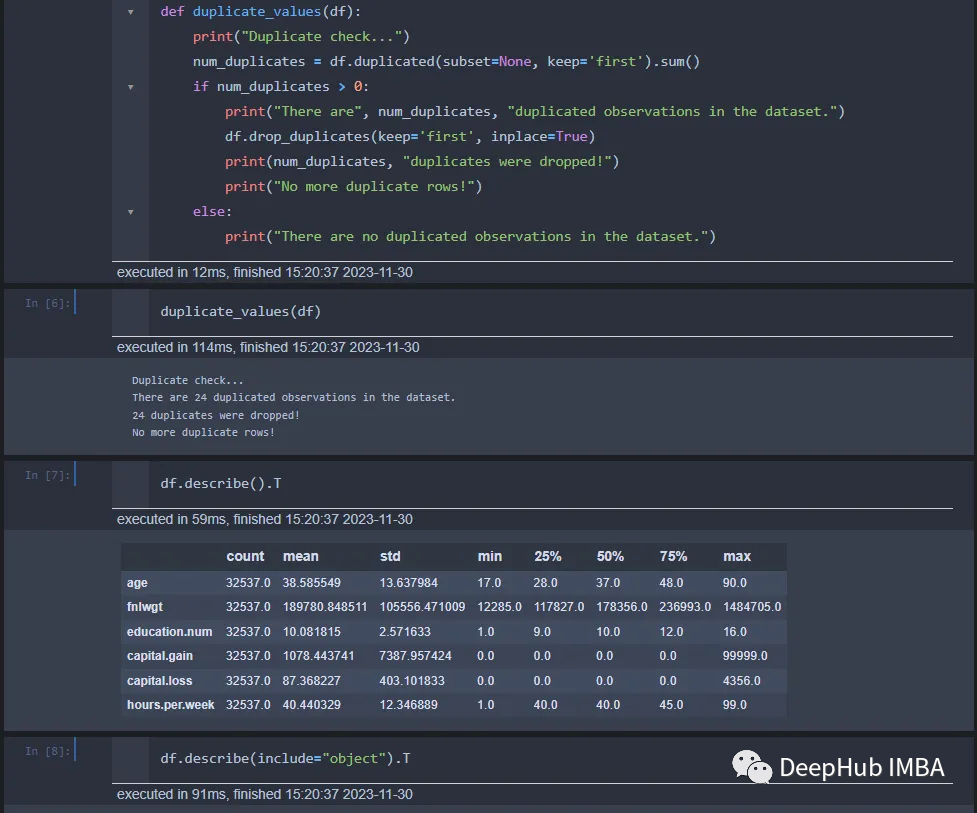The image size is (977, 813).
Task: Click the df.describe(include="object").T input
Action: (x=285, y=759)
